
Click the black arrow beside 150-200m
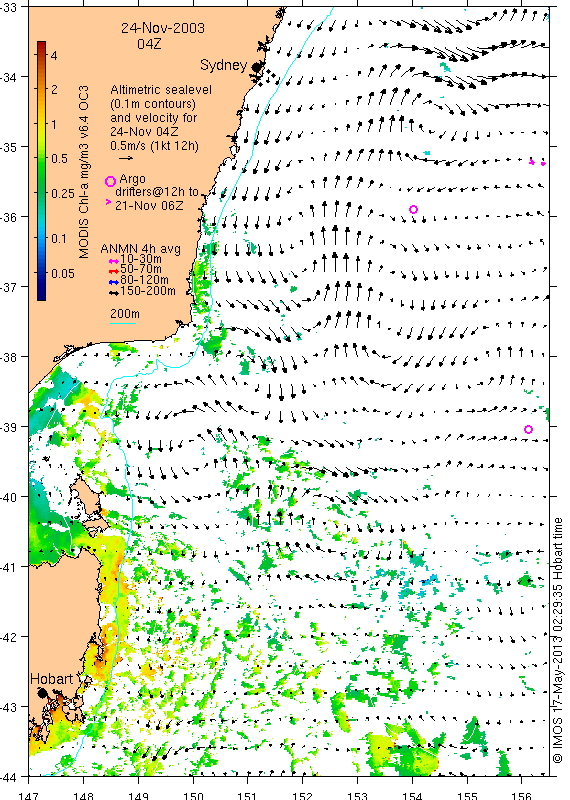[x=114, y=292]
